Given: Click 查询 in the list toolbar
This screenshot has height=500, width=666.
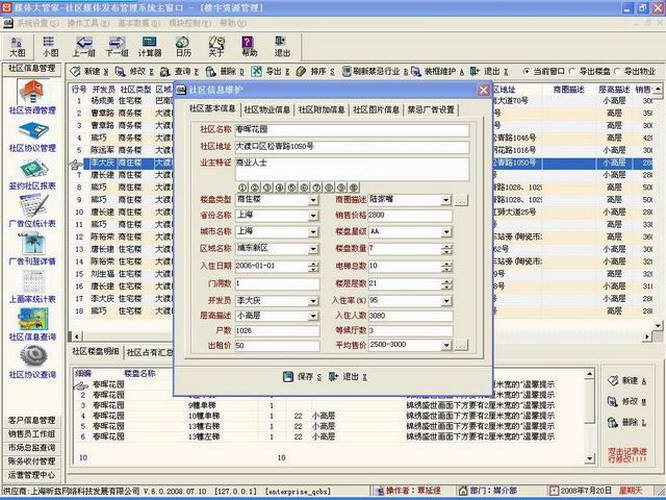Looking at the screenshot, I should (x=179, y=71).
